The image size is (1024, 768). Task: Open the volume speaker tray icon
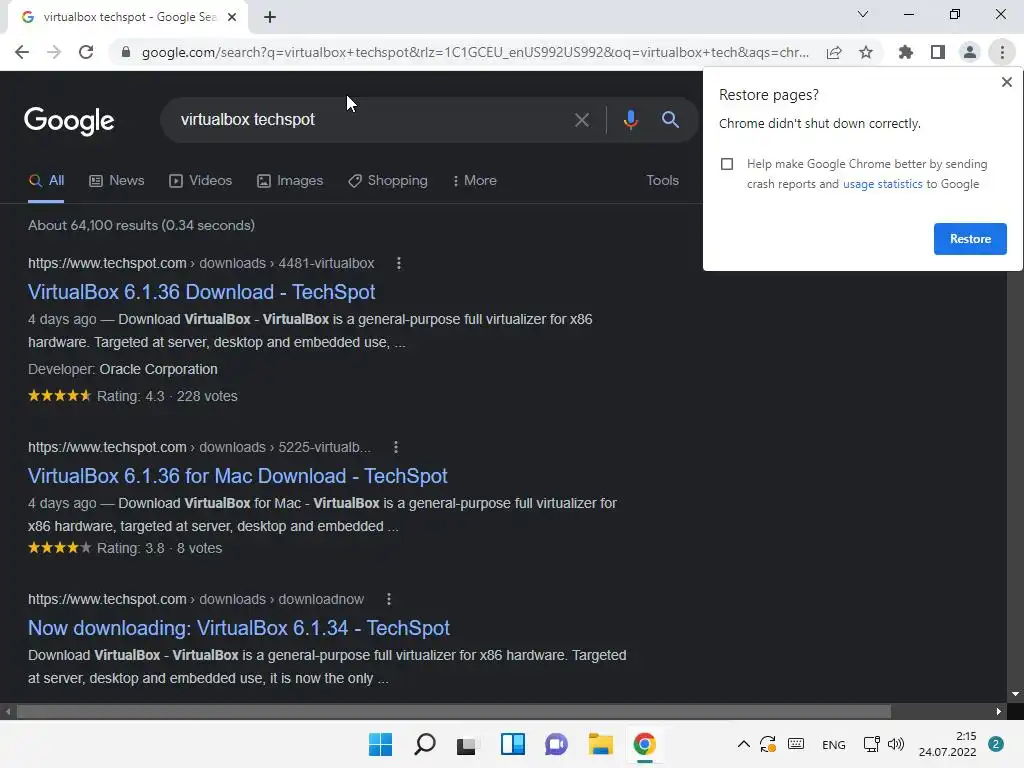tap(896, 744)
